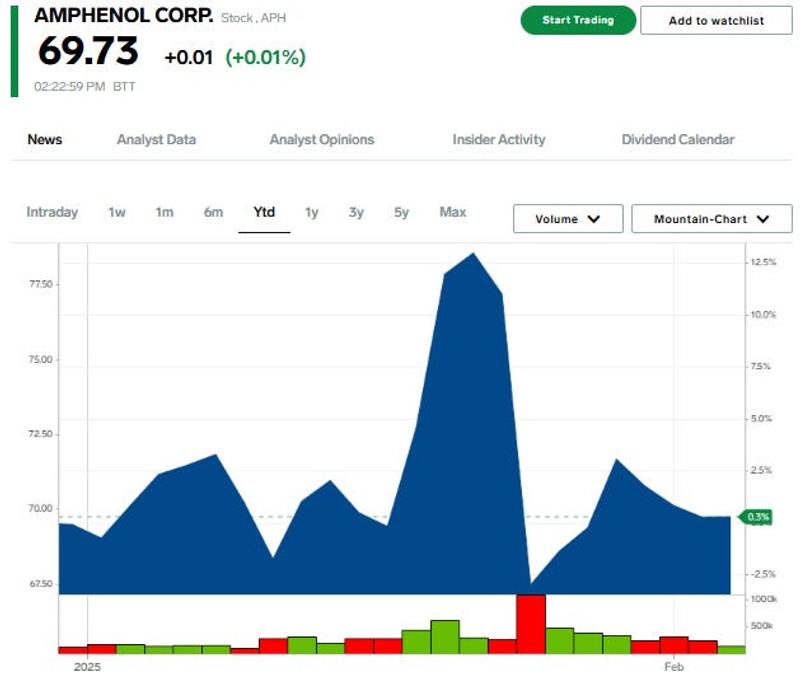800x684 pixels.
Task: Click the 02:22:59 PM timestamp
Action: coord(70,86)
